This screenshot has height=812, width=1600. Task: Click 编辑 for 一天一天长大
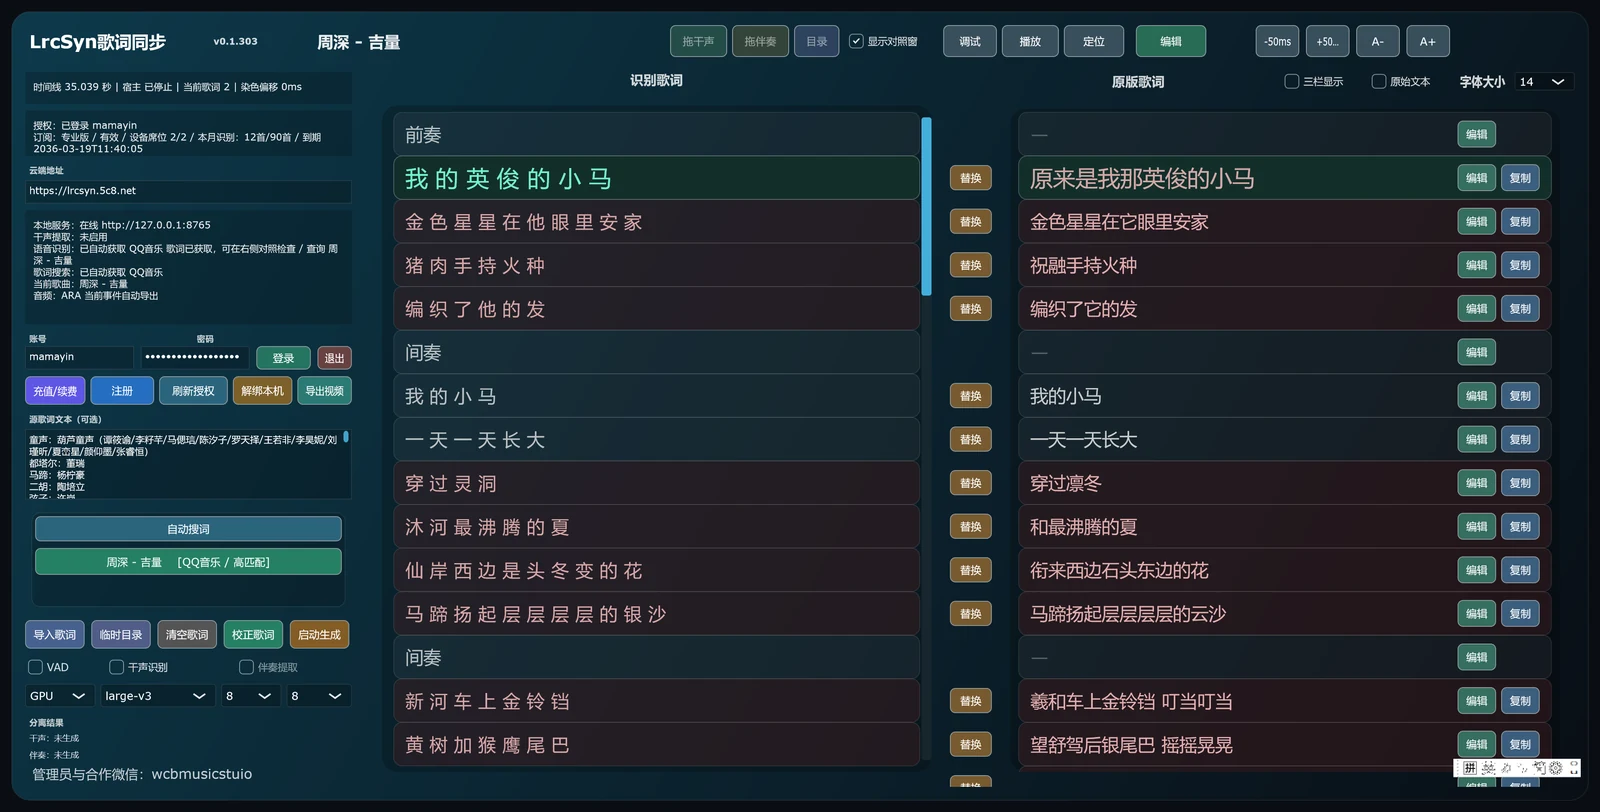pyautogui.click(x=1477, y=440)
